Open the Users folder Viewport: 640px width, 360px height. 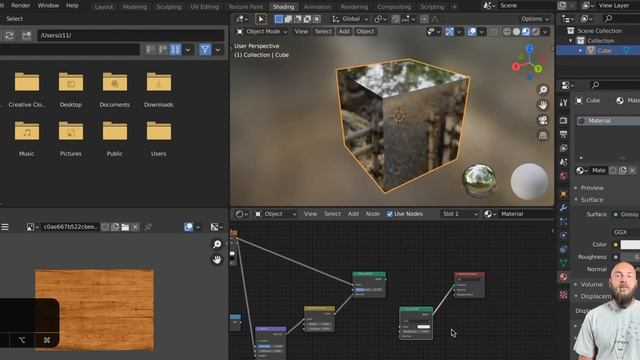[159, 139]
